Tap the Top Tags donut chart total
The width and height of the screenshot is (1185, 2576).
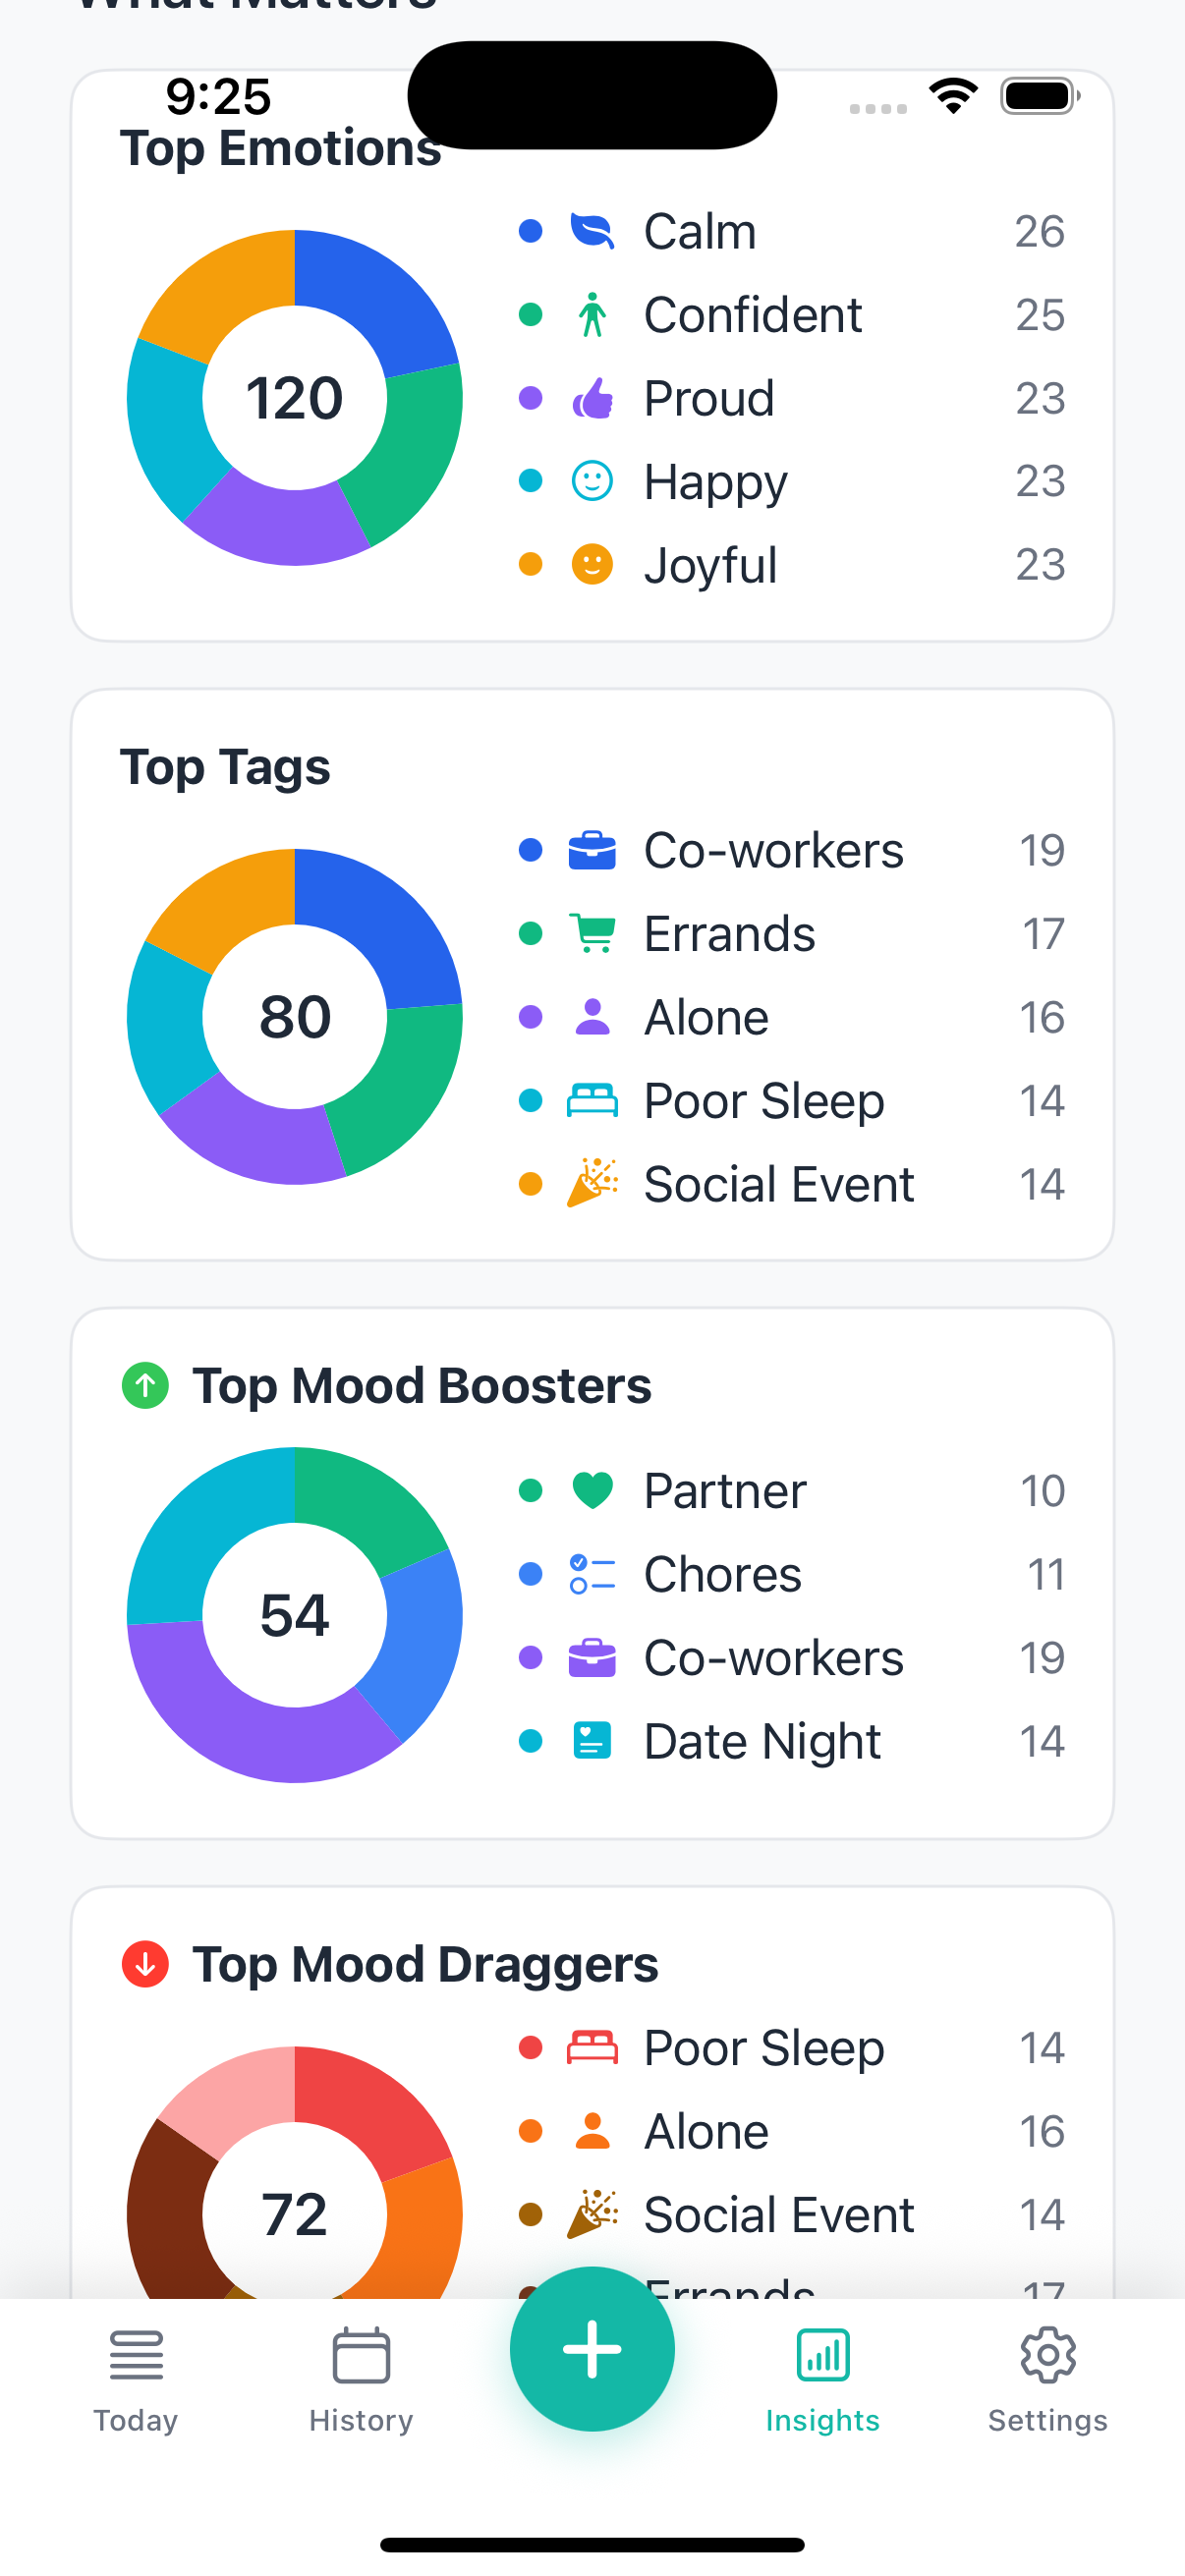(x=295, y=1017)
